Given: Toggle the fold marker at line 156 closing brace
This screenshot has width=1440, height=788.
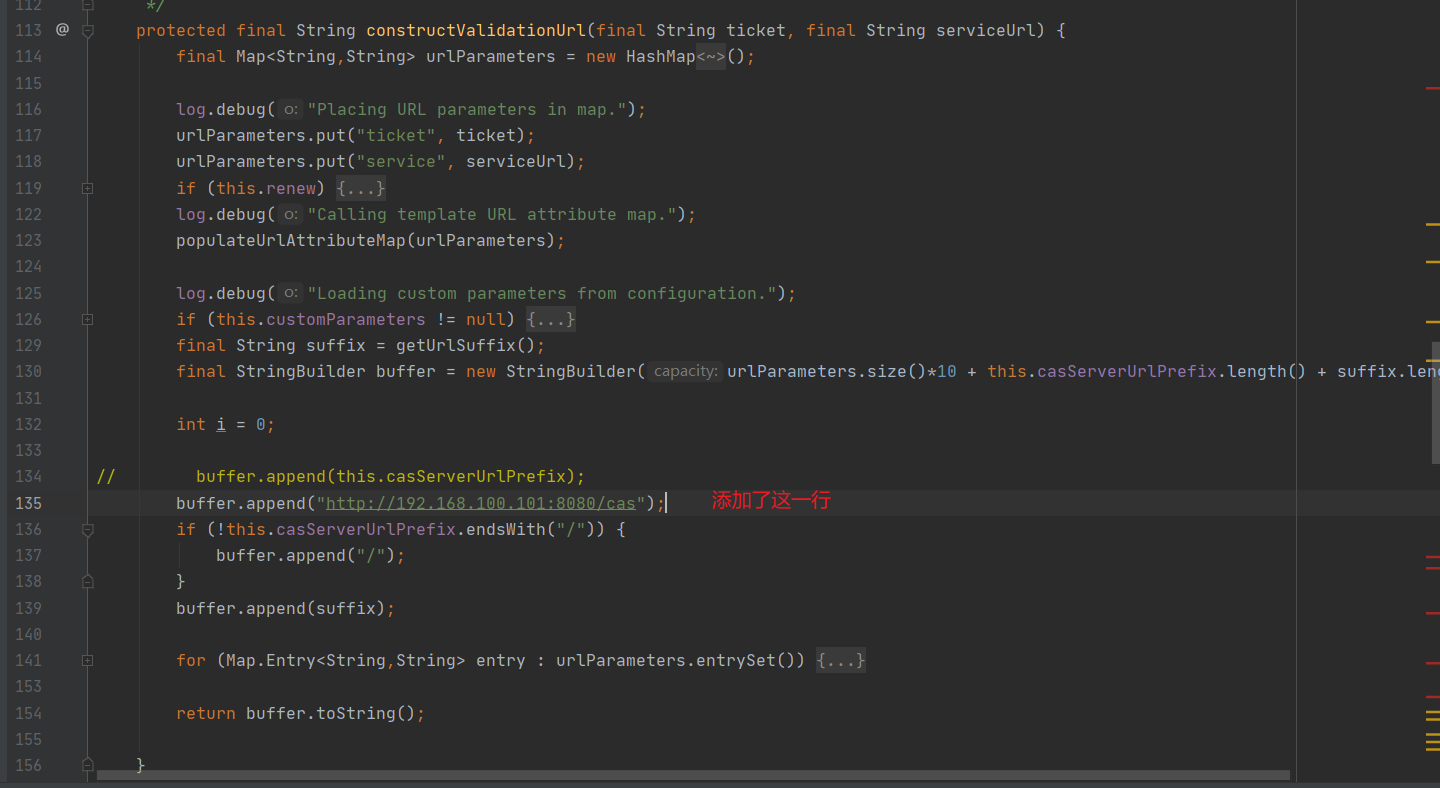Looking at the screenshot, I should (87, 765).
